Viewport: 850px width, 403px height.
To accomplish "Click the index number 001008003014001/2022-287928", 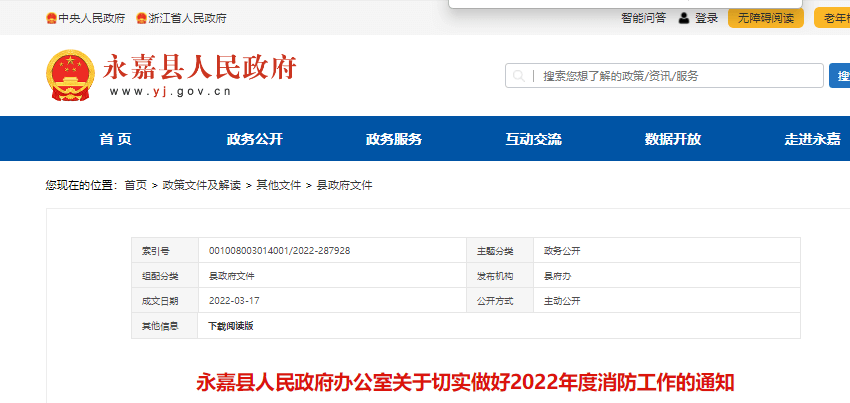I will coord(280,251).
